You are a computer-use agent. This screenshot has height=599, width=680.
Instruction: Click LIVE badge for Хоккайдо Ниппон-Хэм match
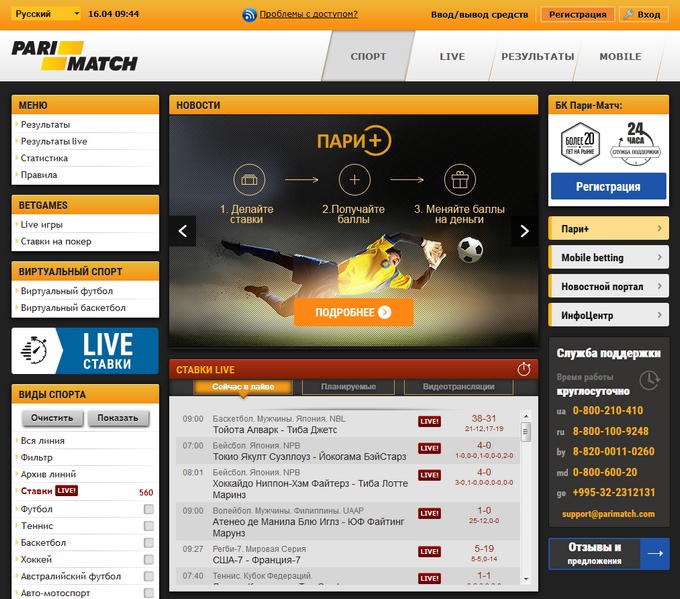[429, 475]
